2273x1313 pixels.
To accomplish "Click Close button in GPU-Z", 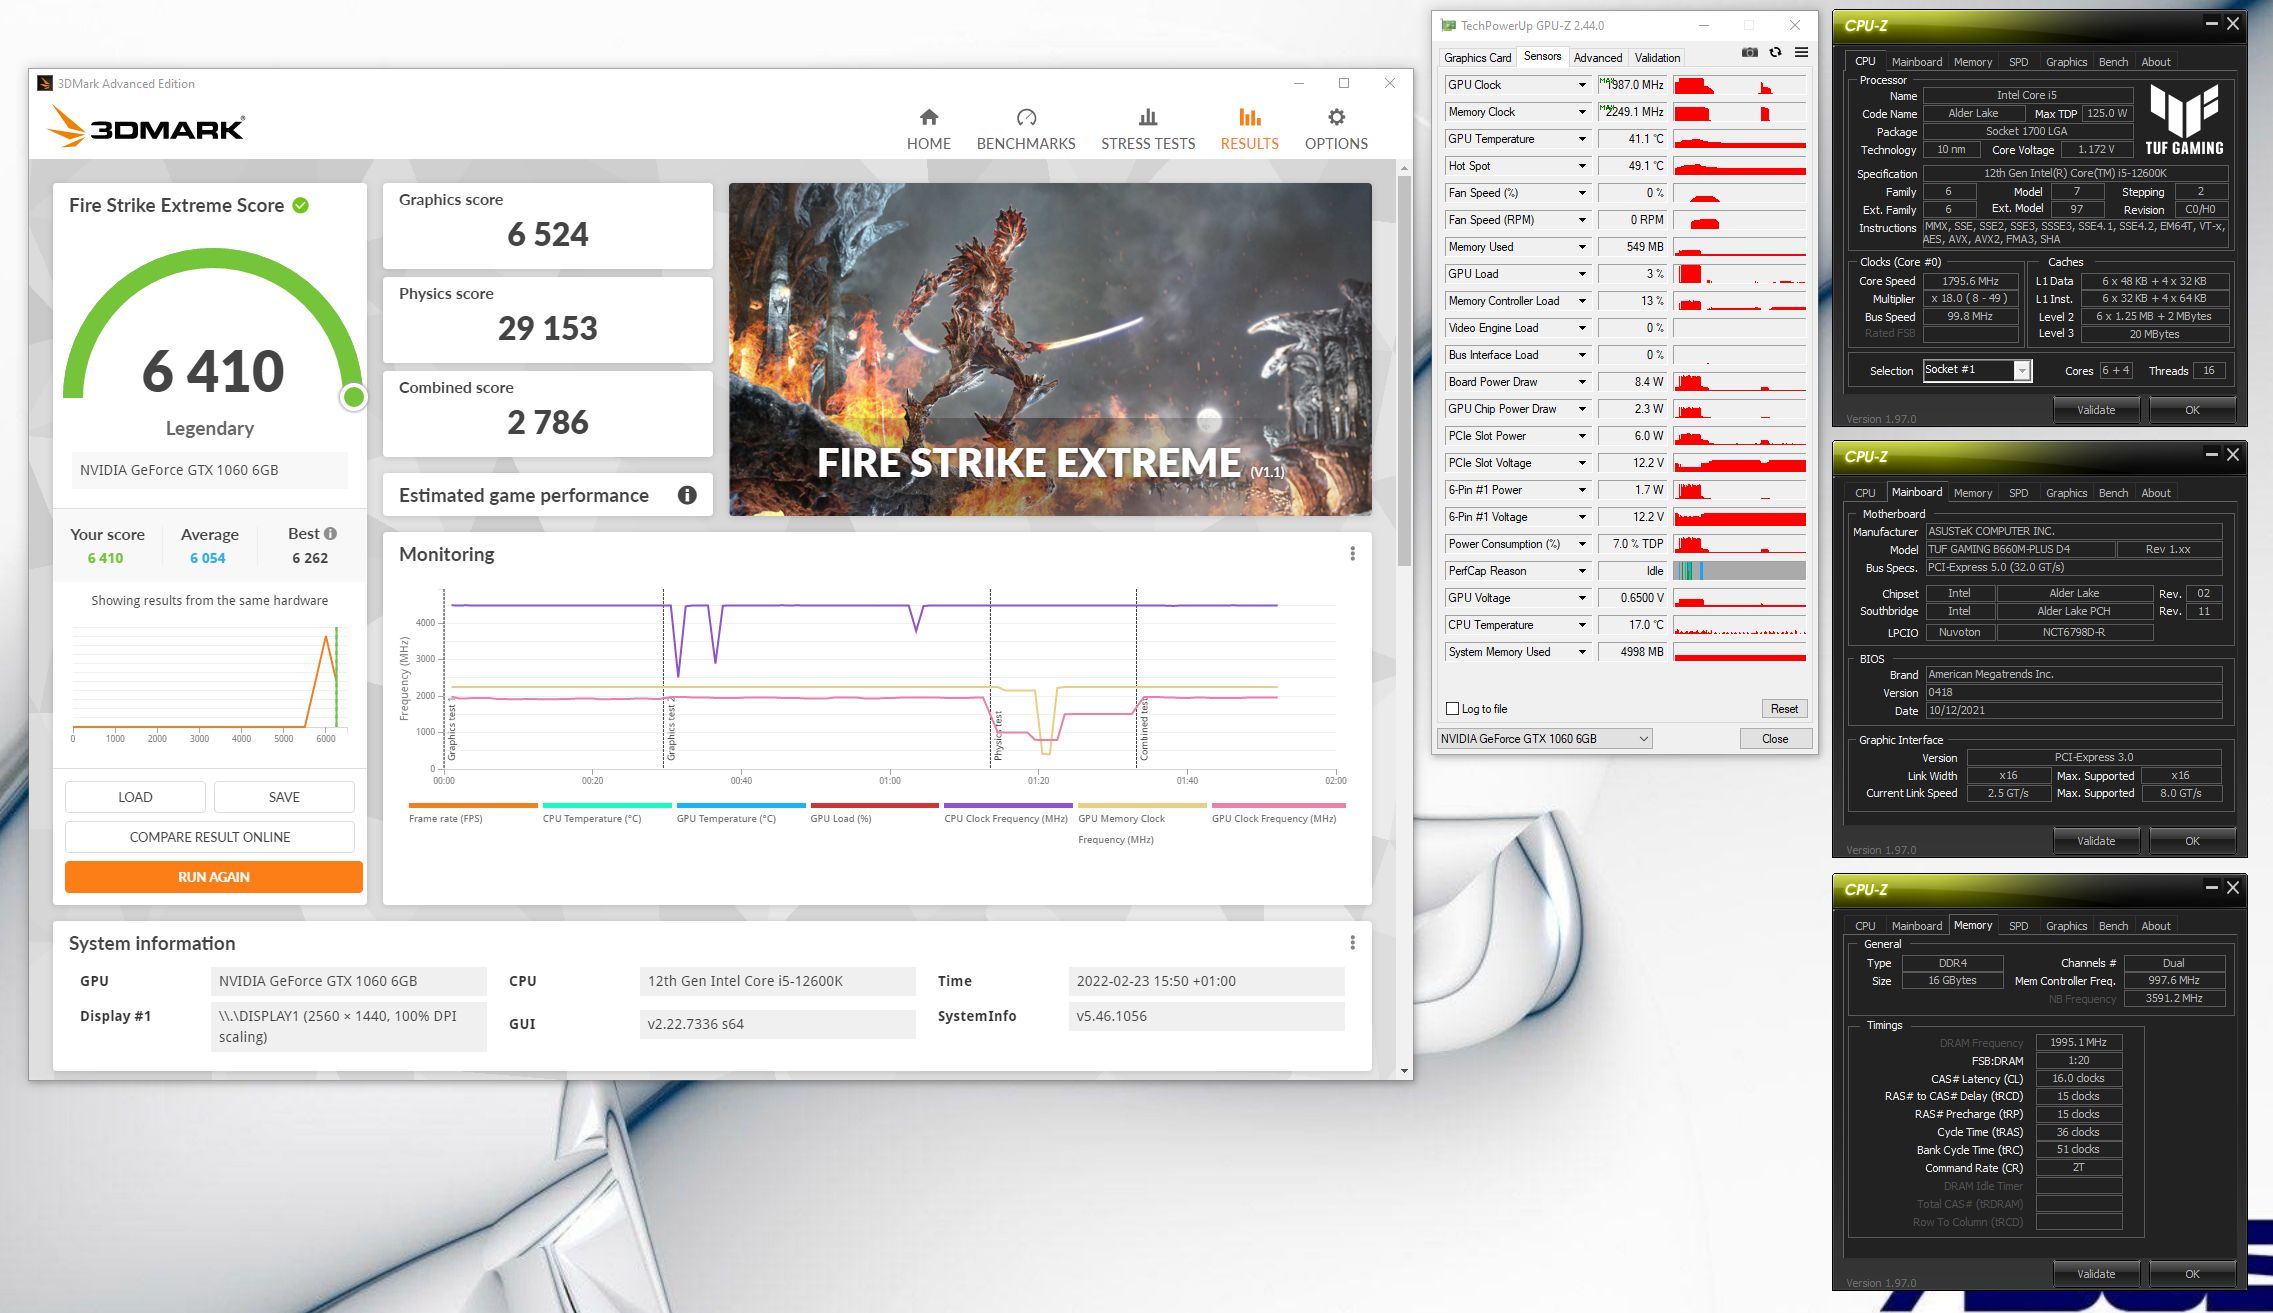I will [1775, 739].
